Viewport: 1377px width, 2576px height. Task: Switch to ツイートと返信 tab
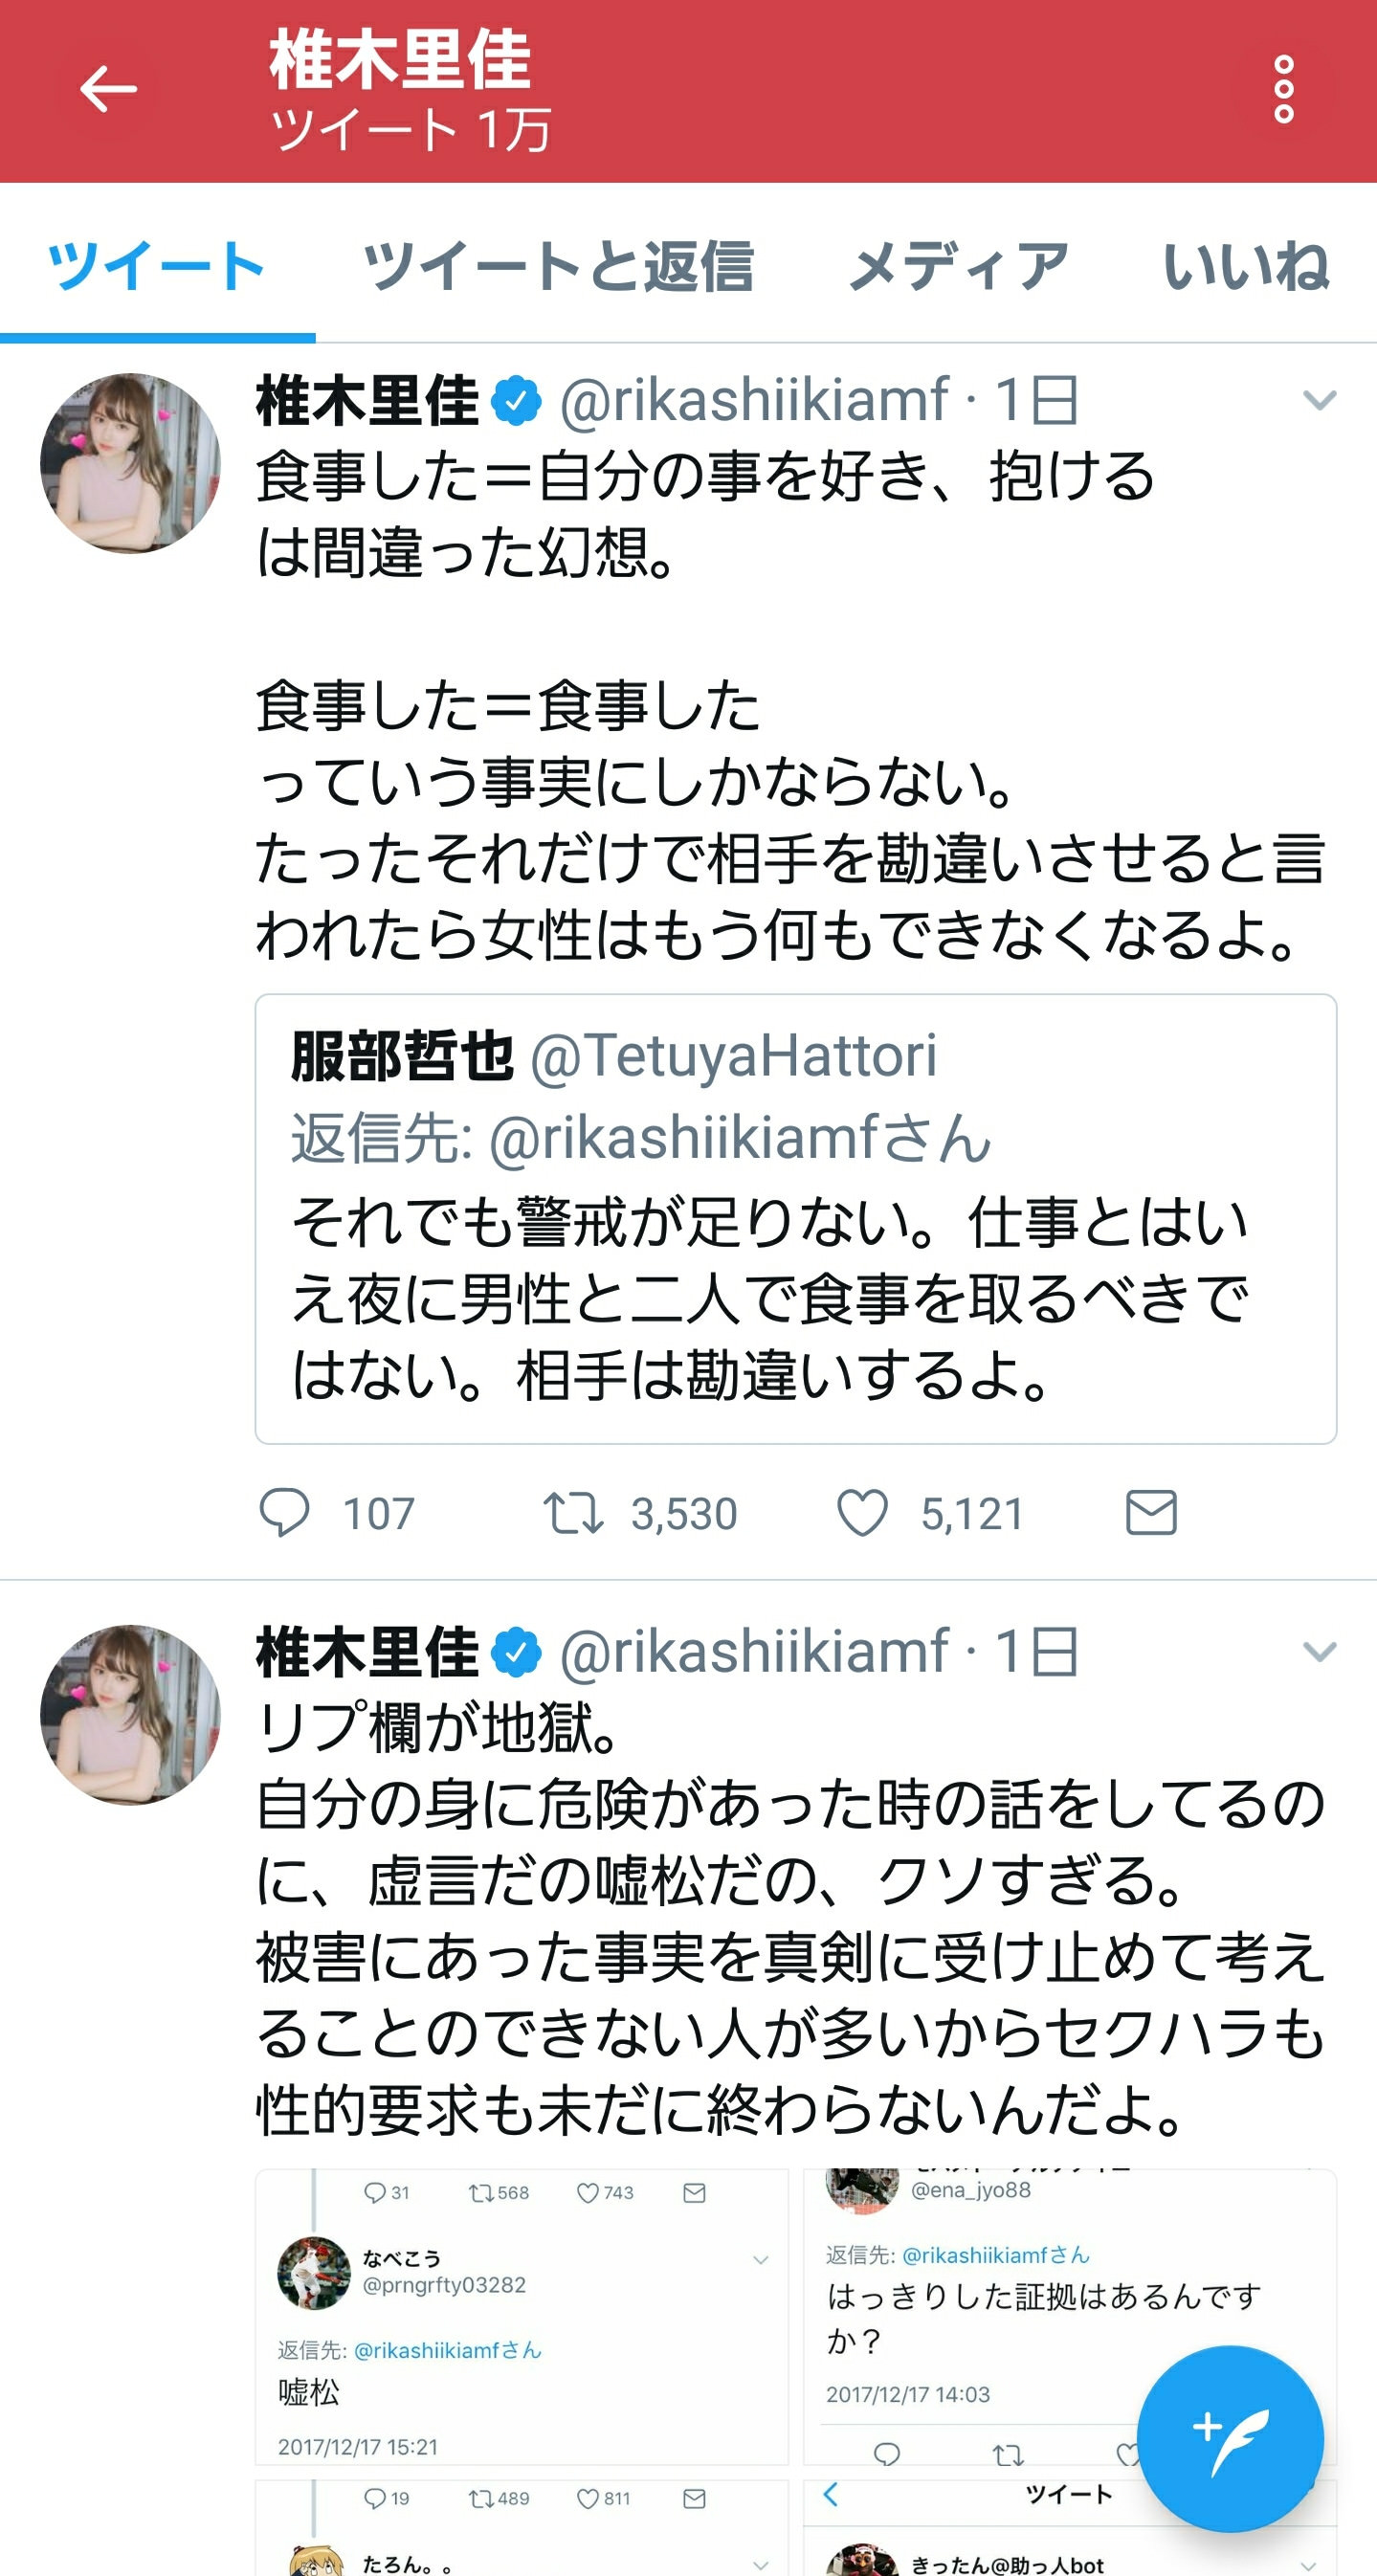(x=557, y=267)
